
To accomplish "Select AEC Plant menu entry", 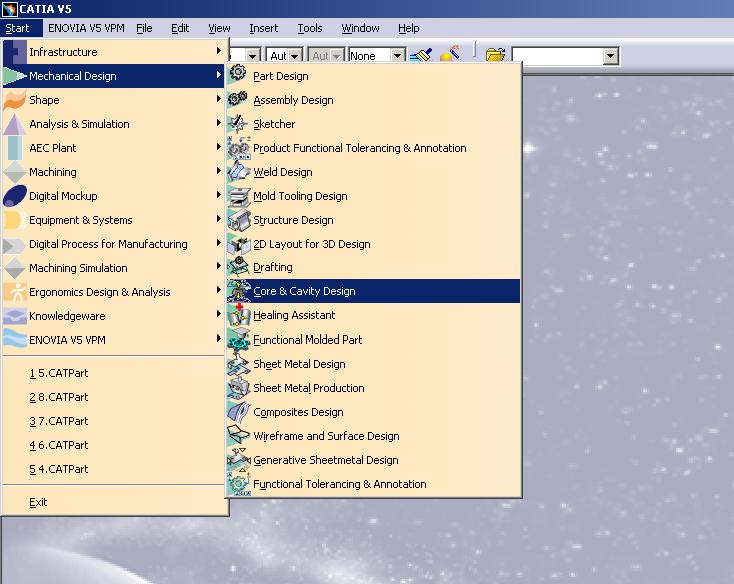I will [x=114, y=148].
